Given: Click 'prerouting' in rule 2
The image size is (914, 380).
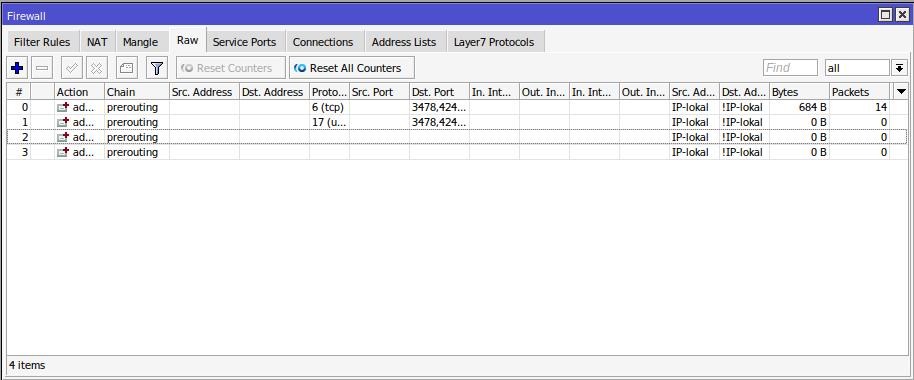Looking at the screenshot, I should pyautogui.click(x=132, y=138).
